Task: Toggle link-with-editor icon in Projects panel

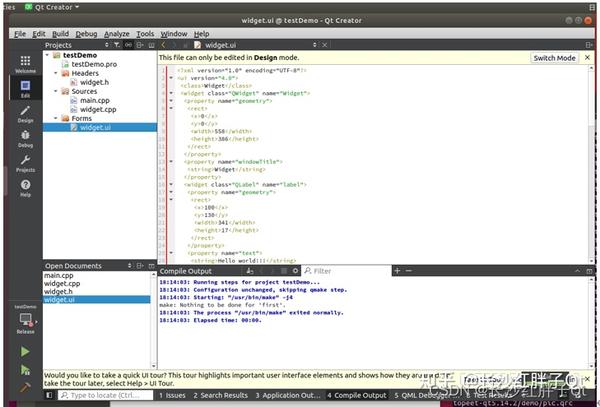Action: [128, 45]
